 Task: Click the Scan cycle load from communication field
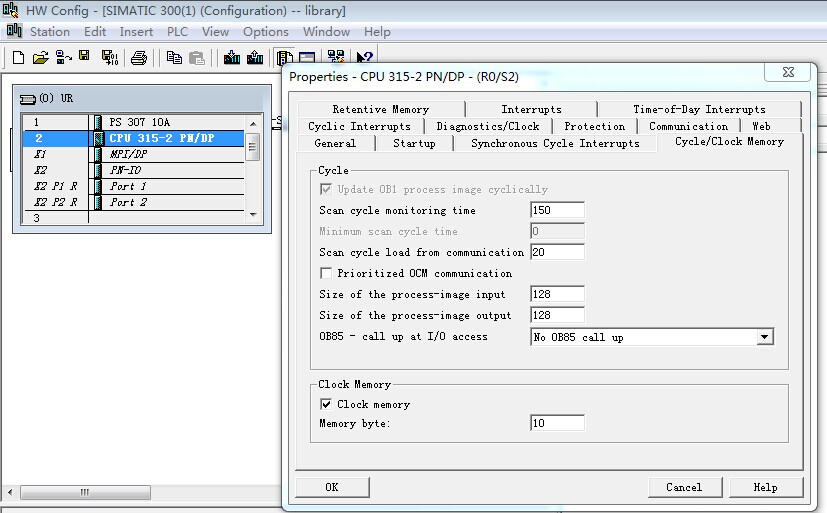pos(557,252)
